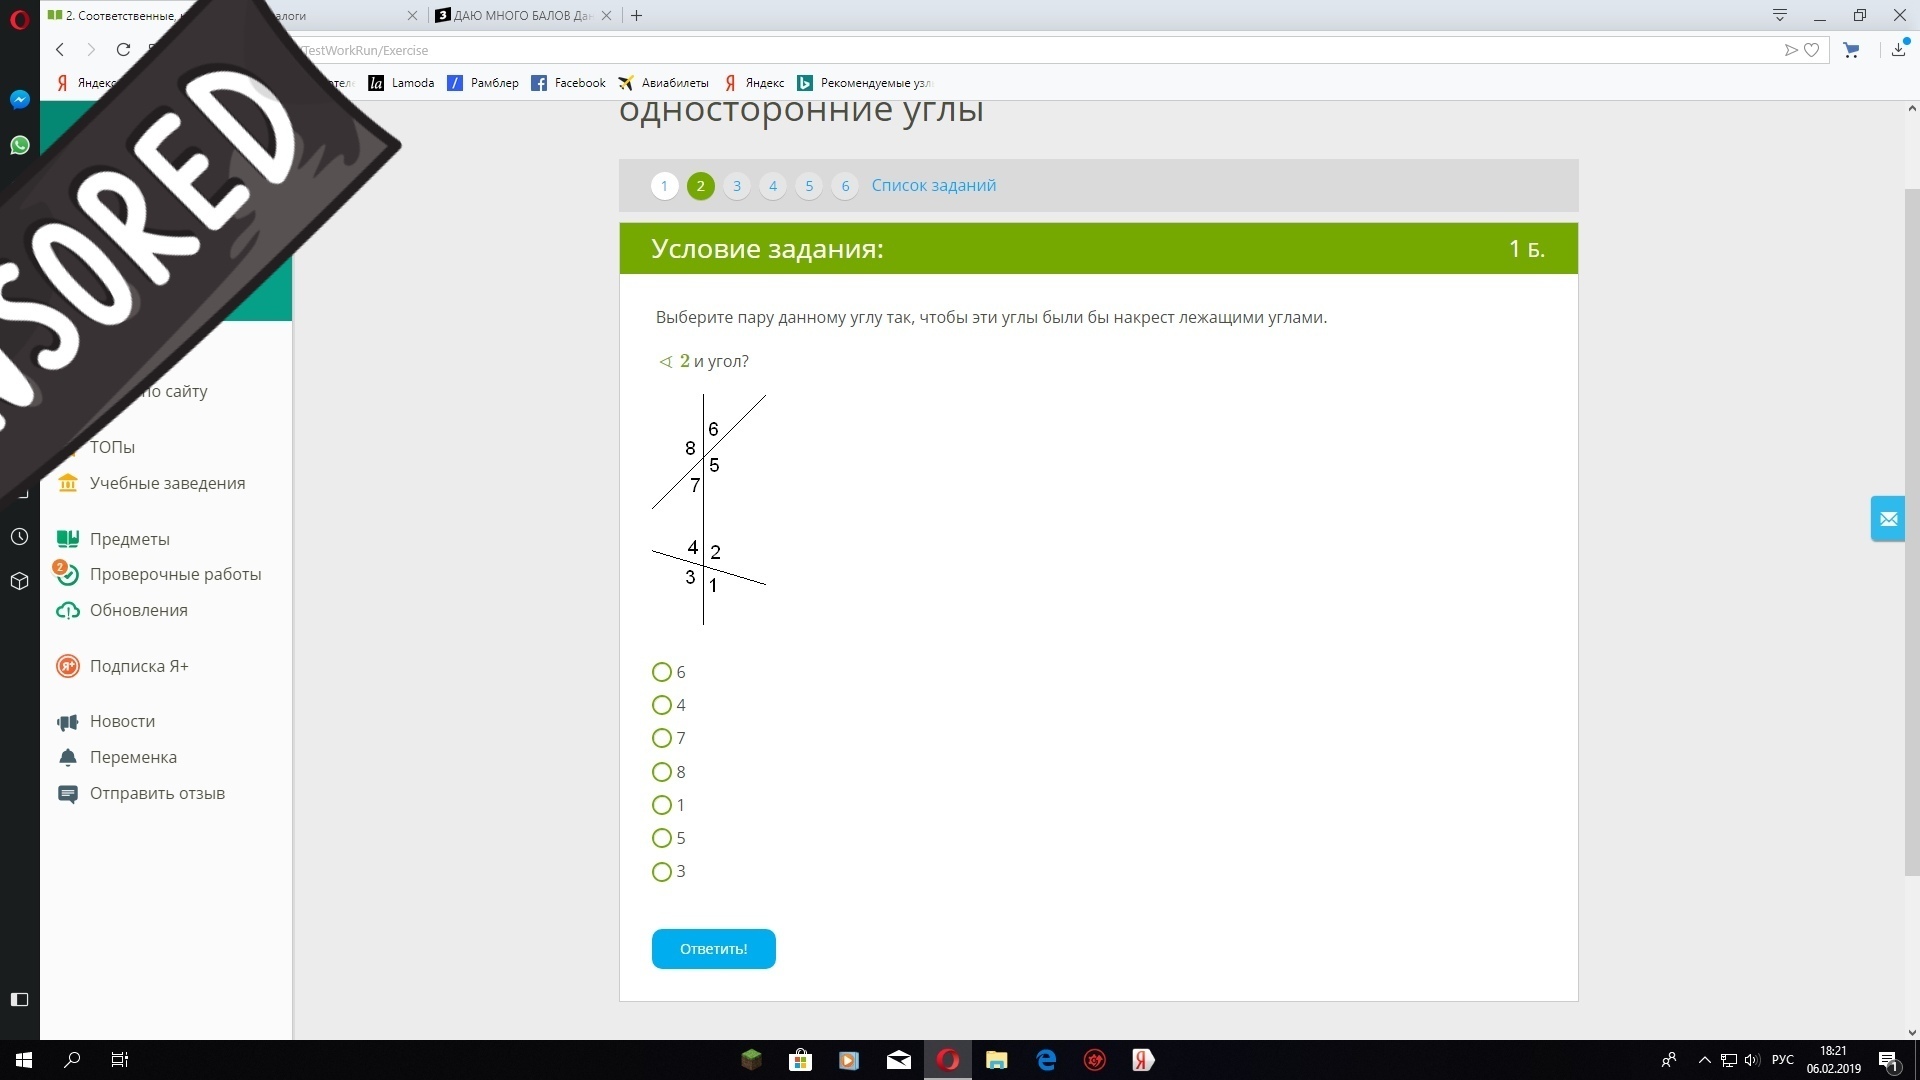Click the Ответить button to submit
The image size is (1920, 1080).
coord(712,948)
